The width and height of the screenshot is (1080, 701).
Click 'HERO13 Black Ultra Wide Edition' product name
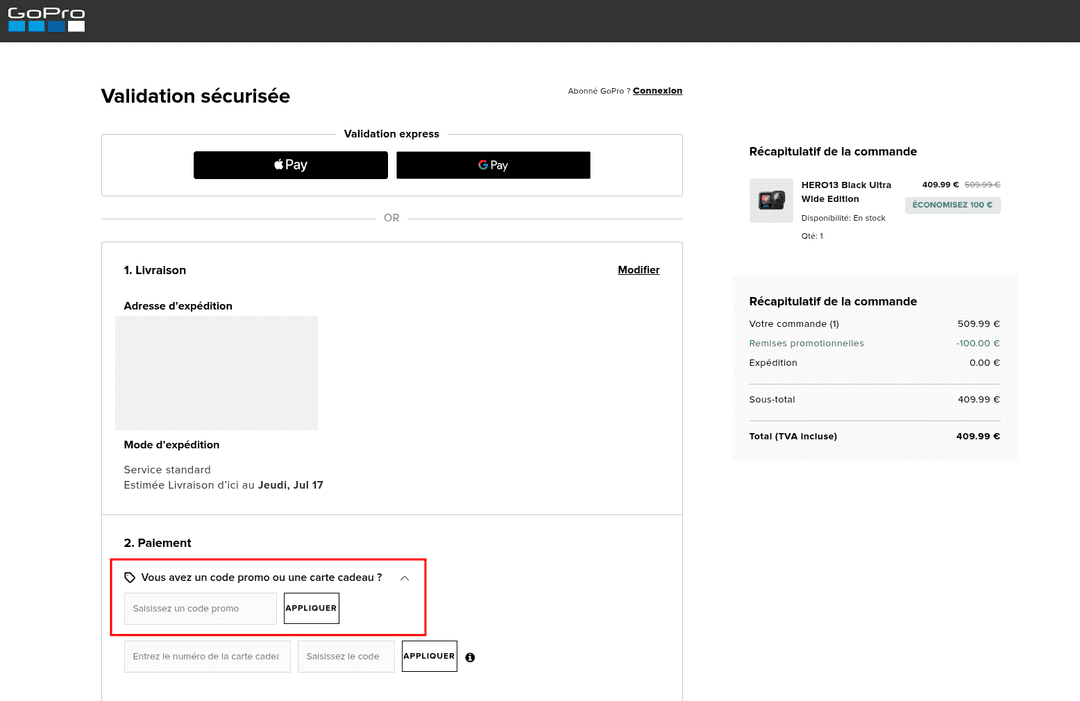point(846,192)
